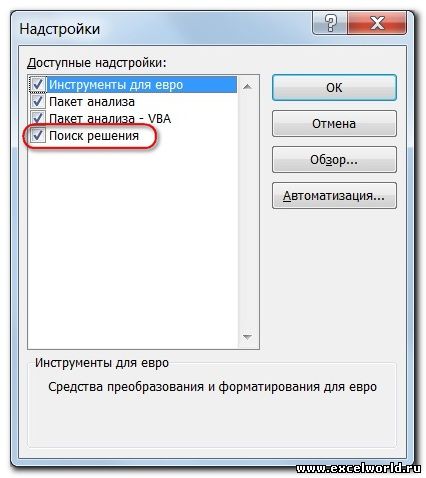426x478 pixels.
Task: Select the Инструменты для евро list entry
Action: click(116, 85)
